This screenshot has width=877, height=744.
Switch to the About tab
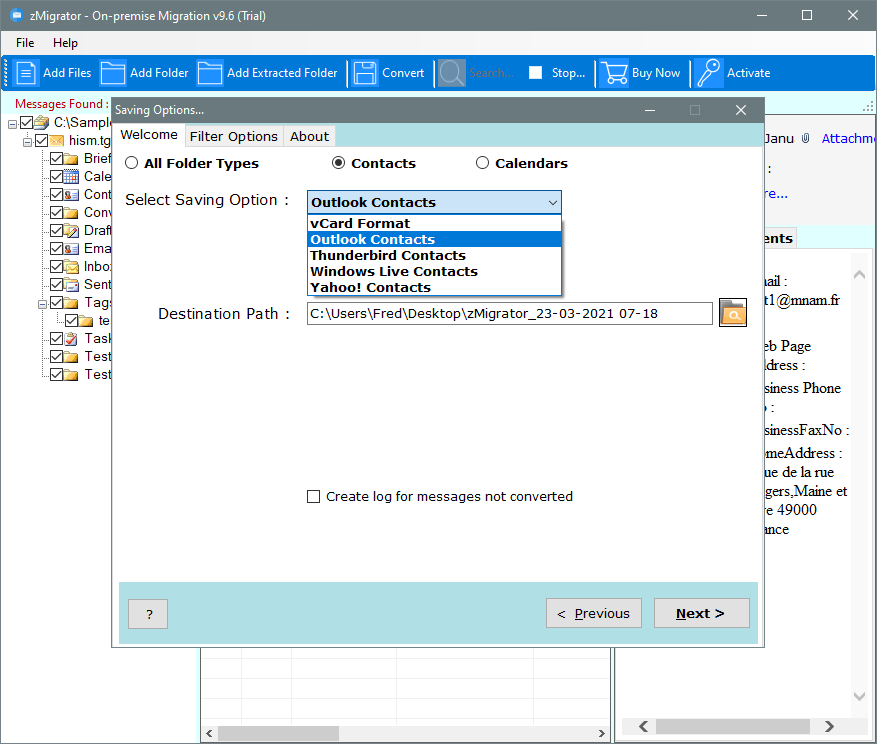click(309, 136)
